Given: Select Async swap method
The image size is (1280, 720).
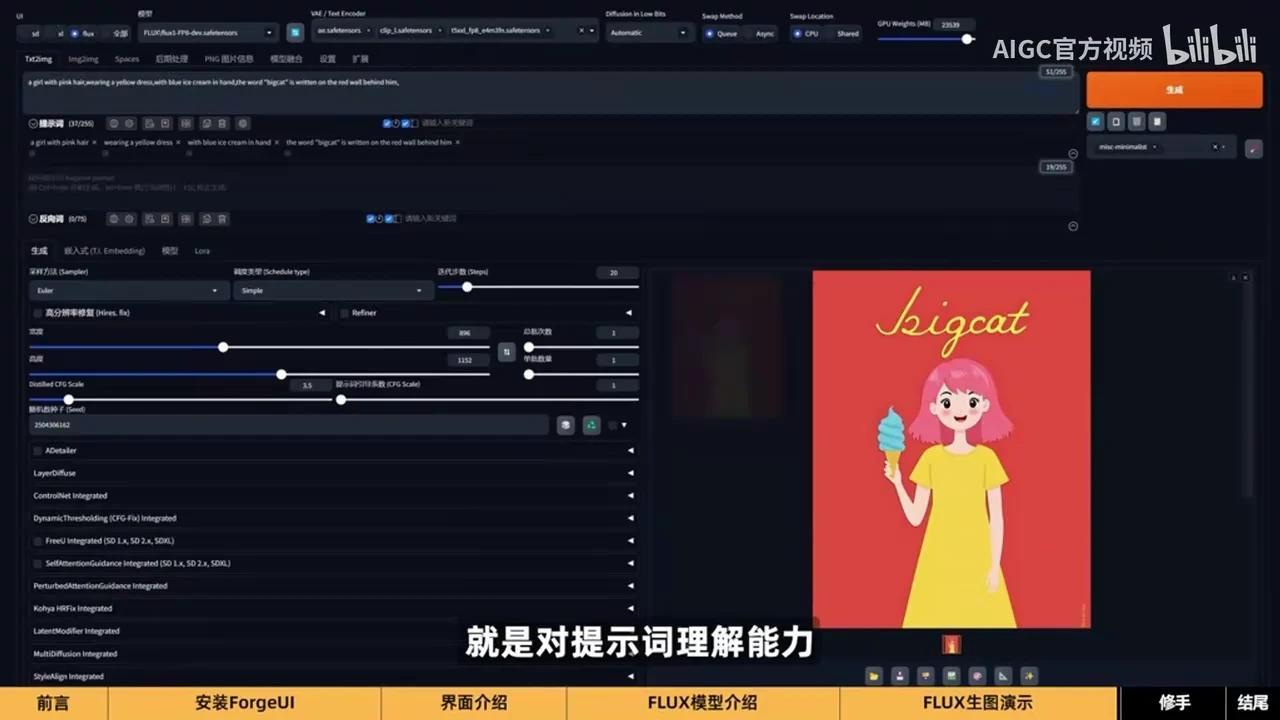Looking at the screenshot, I should pyautogui.click(x=760, y=33).
